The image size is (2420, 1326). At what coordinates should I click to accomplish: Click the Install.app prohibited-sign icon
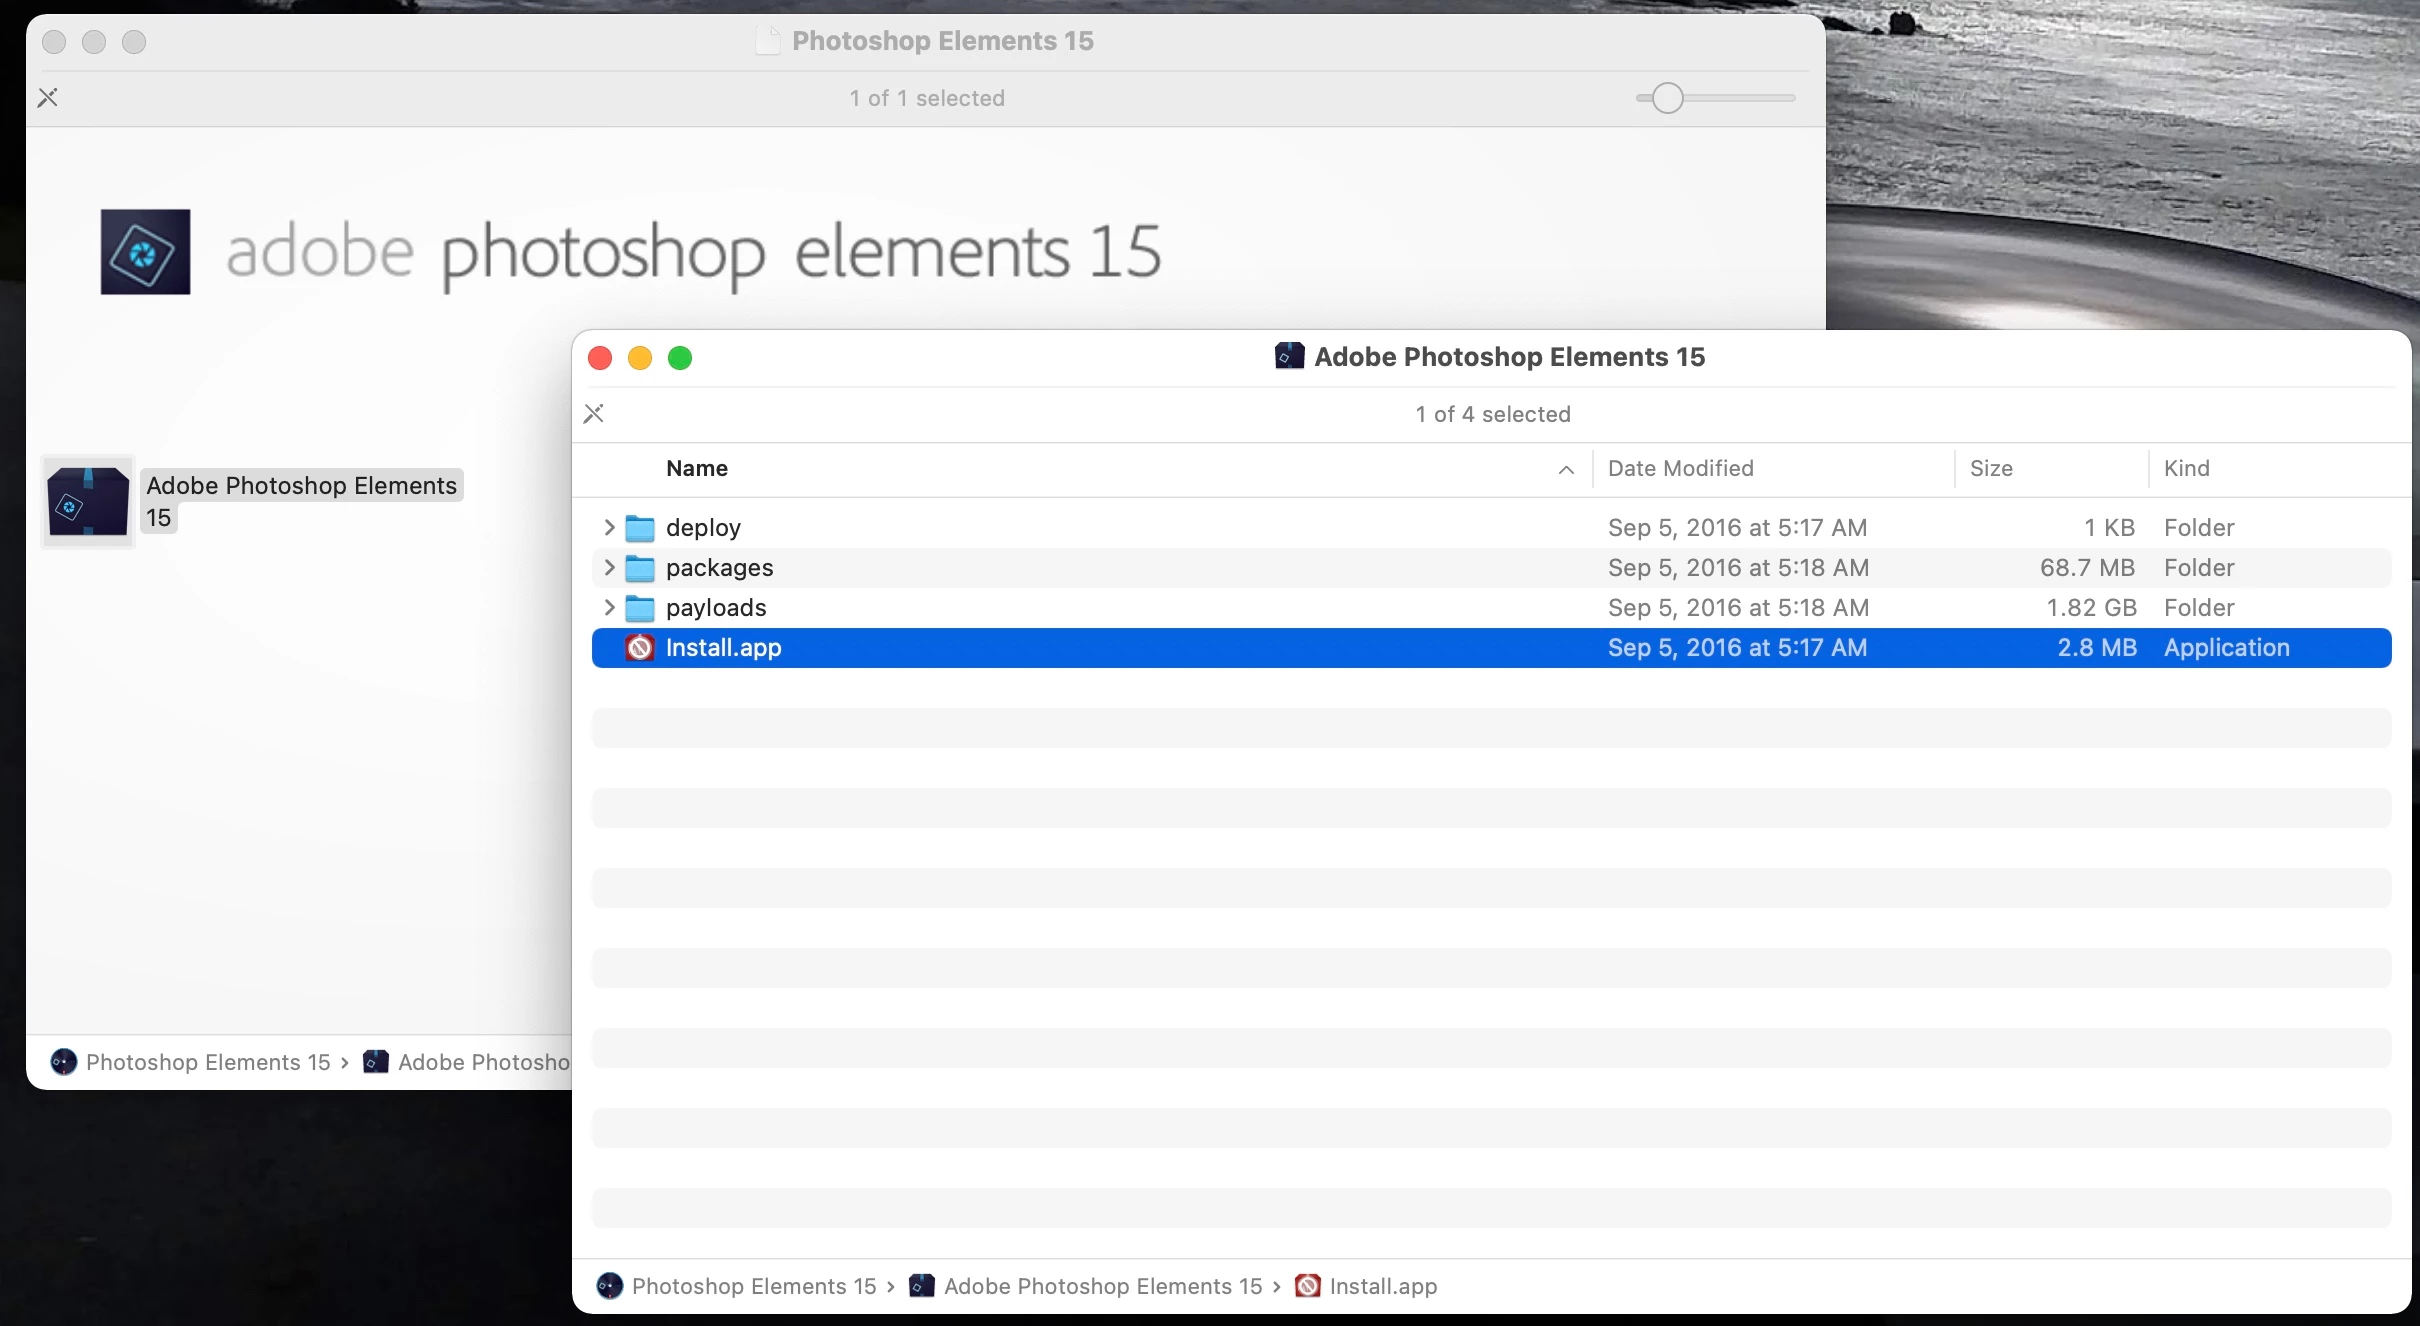[x=640, y=648]
